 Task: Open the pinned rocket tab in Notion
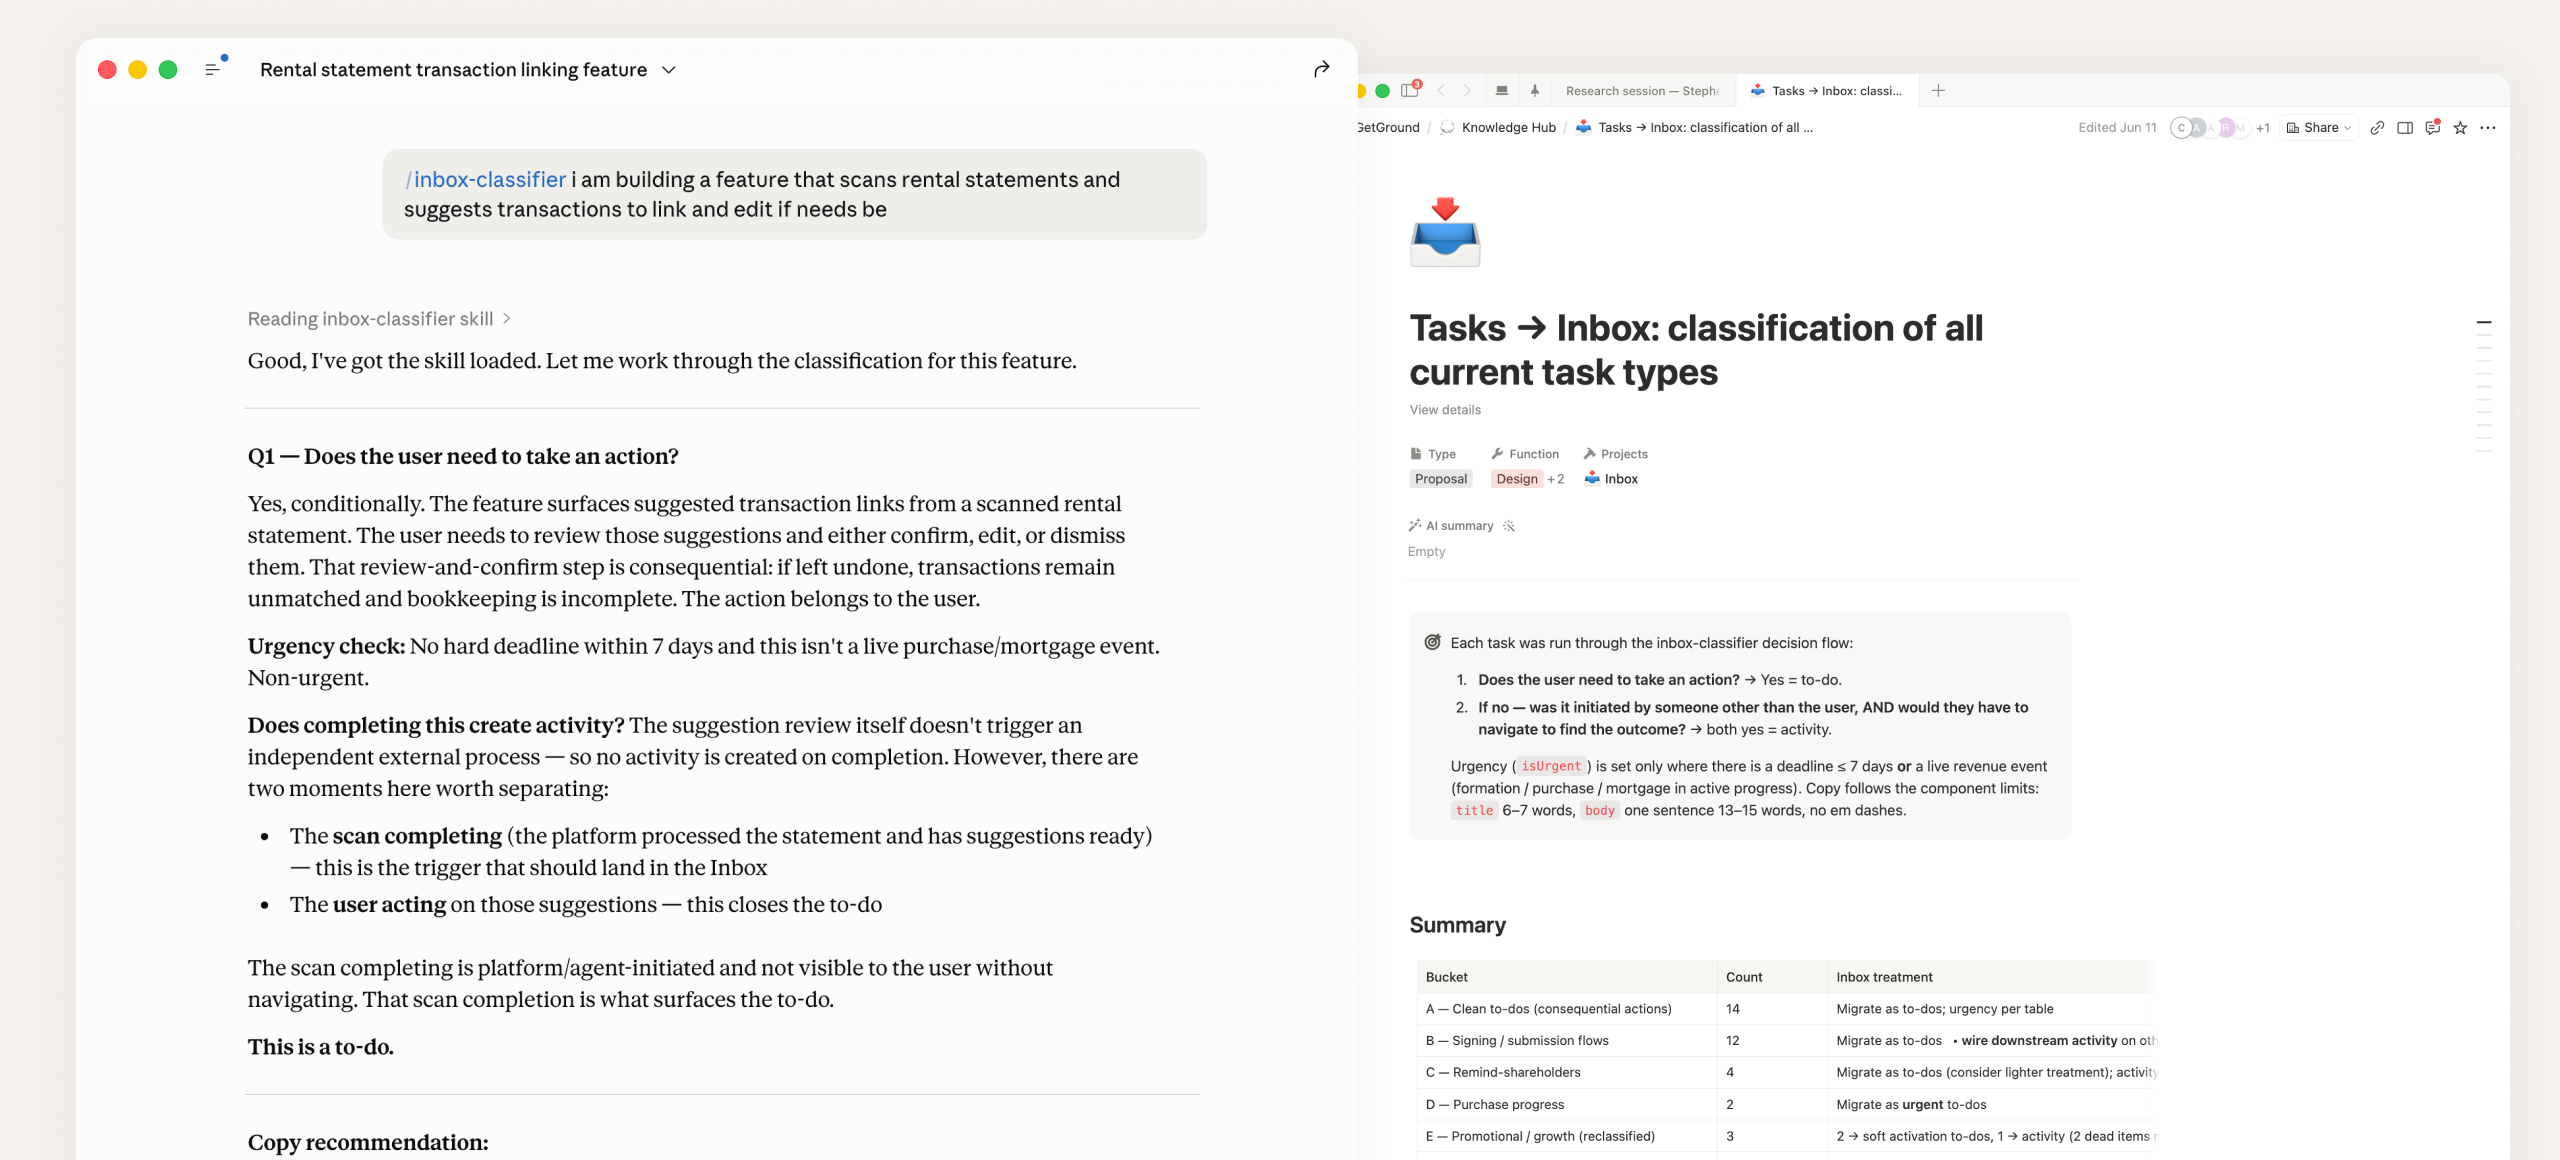tap(1535, 91)
